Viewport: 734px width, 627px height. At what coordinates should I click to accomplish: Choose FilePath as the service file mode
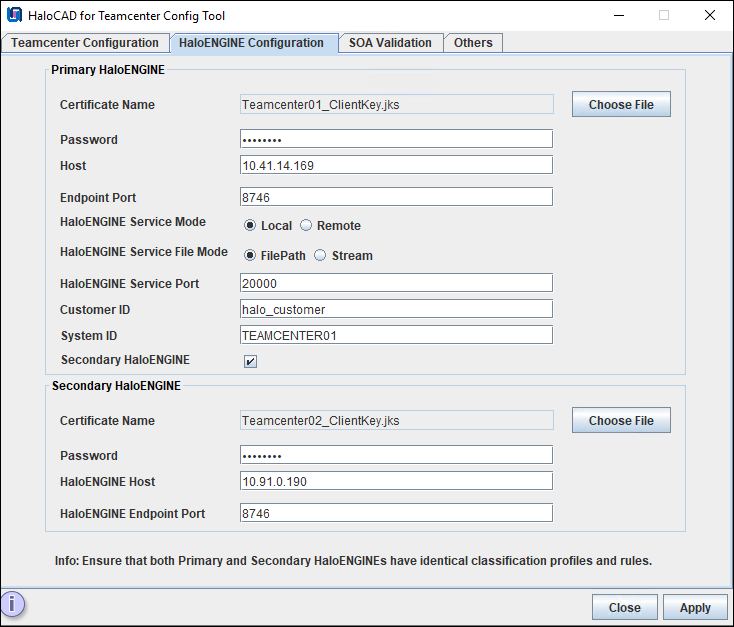click(x=250, y=256)
